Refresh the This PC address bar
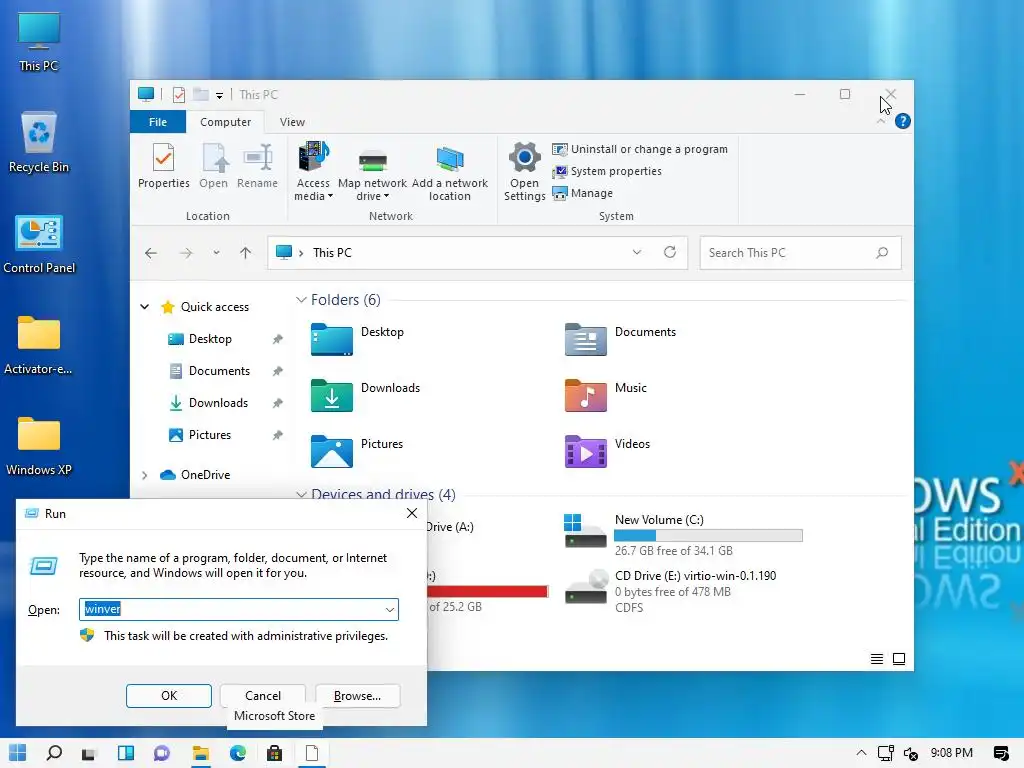This screenshot has height=768, width=1024. pyautogui.click(x=670, y=252)
